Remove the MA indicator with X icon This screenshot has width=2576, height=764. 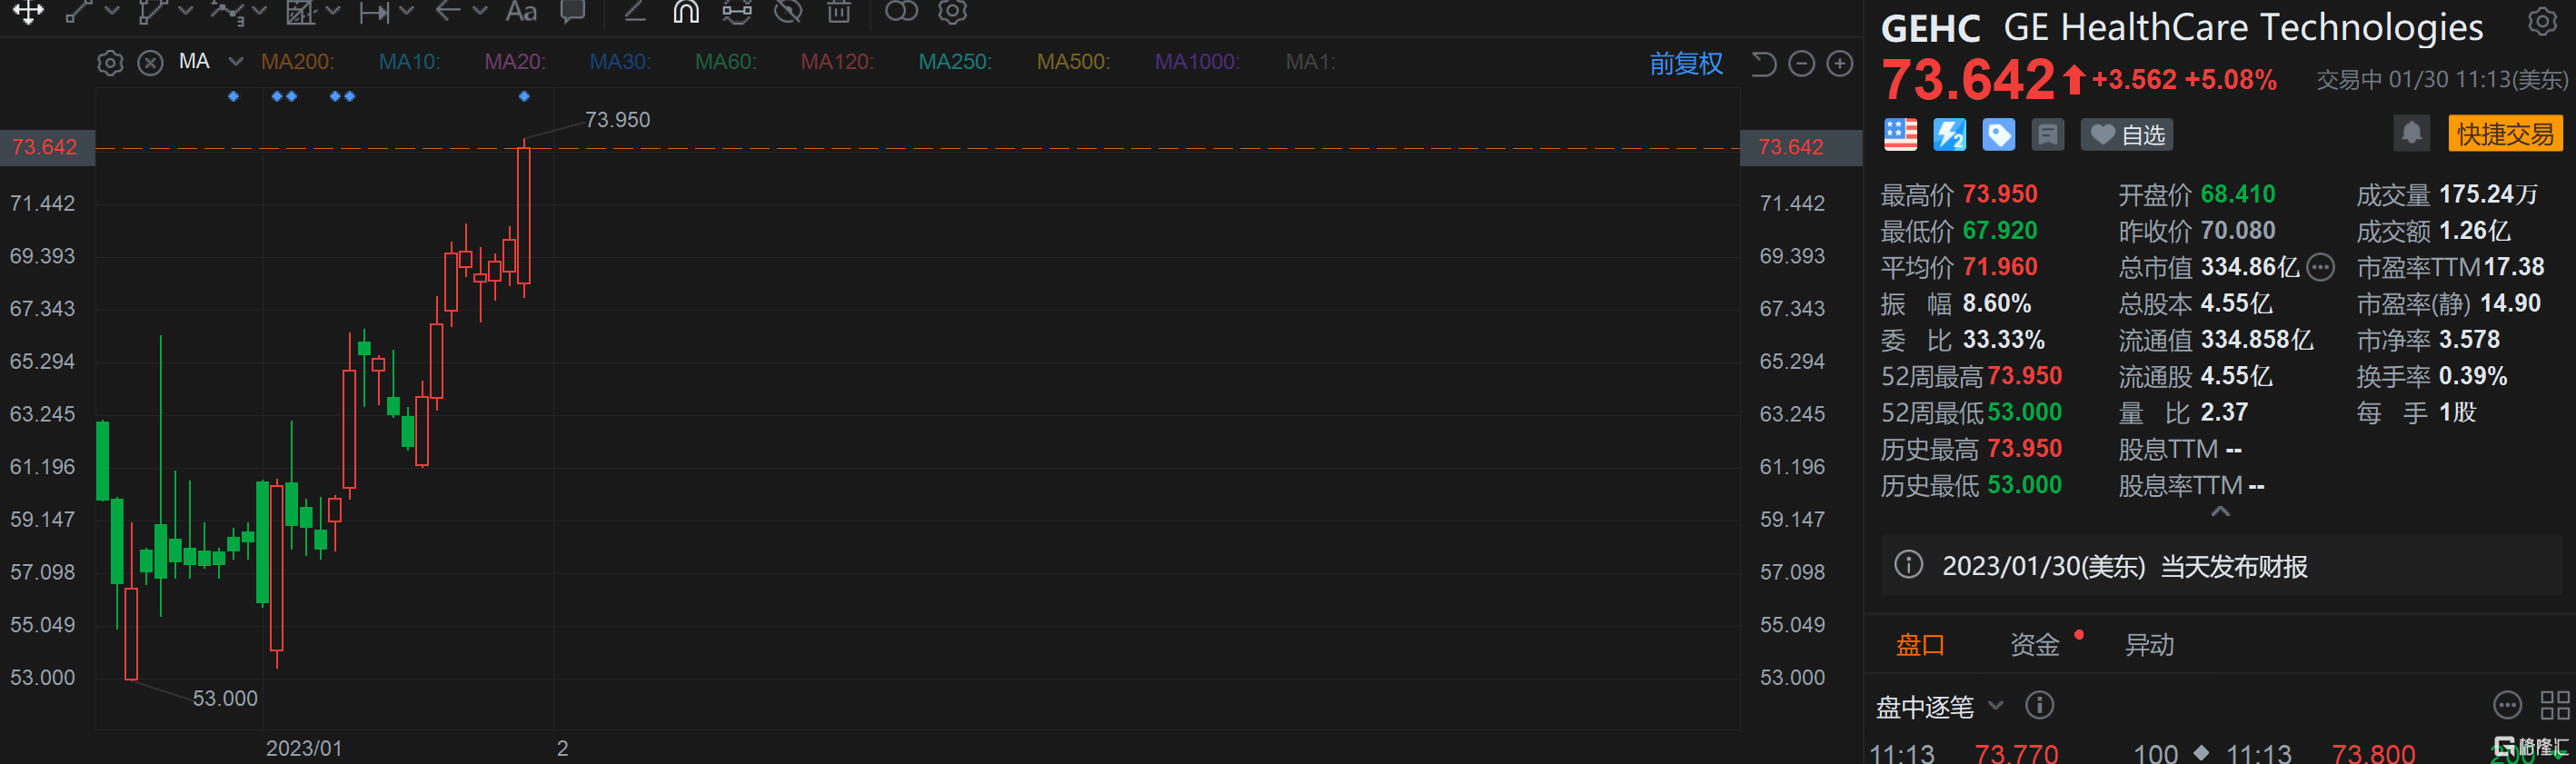point(150,63)
